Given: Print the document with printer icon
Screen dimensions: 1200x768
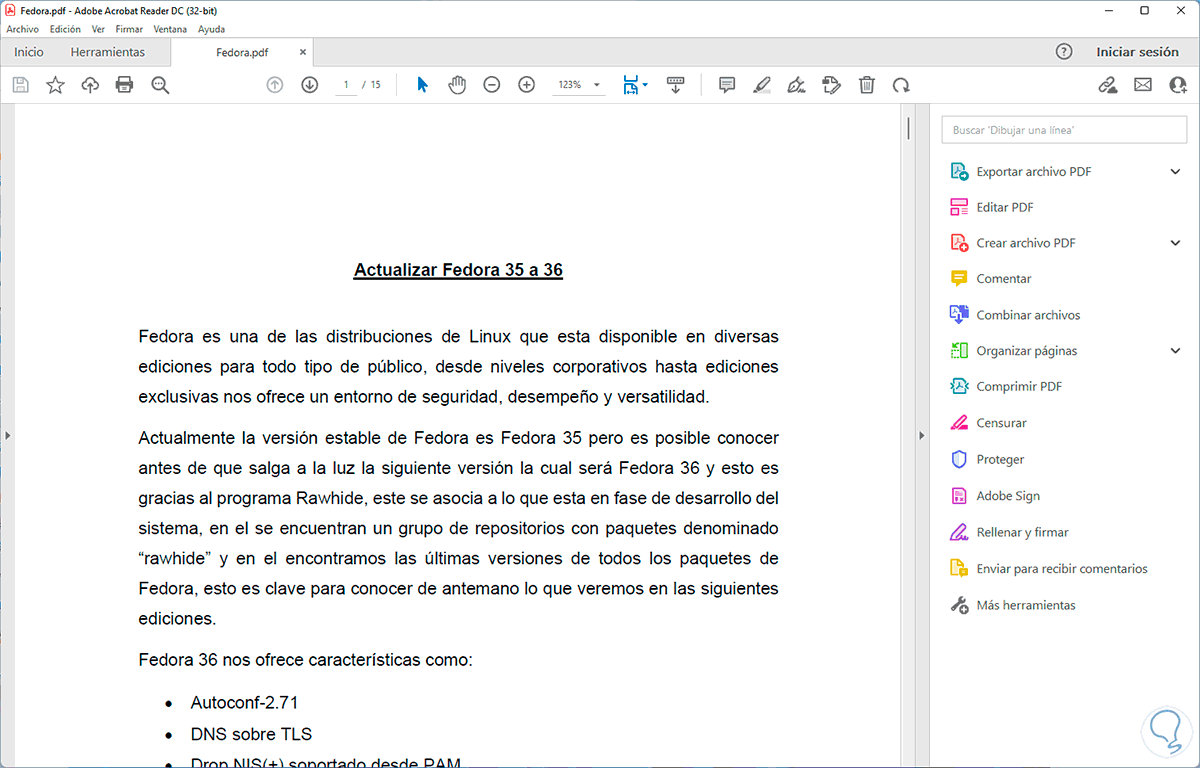Looking at the screenshot, I should pos(125,85).
